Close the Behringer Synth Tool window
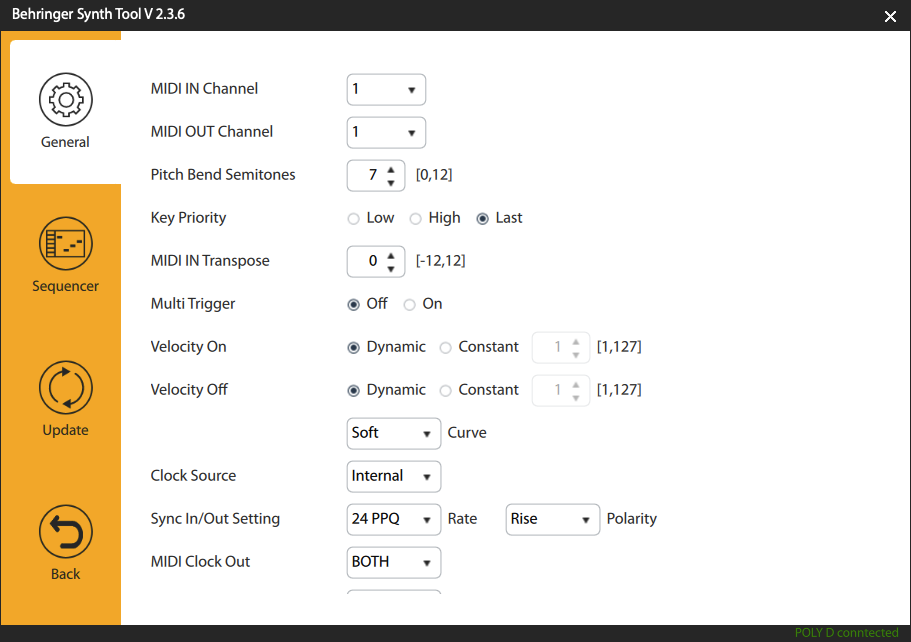911x642 pixels. (x=890, y=16)
